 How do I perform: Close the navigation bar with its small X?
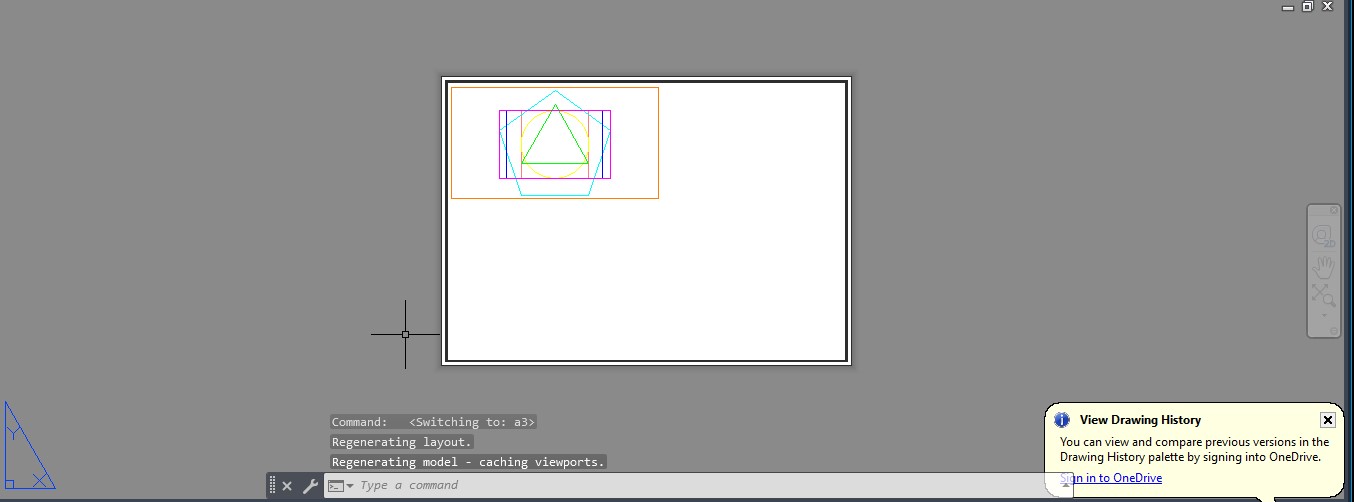tap(1333, 211)
